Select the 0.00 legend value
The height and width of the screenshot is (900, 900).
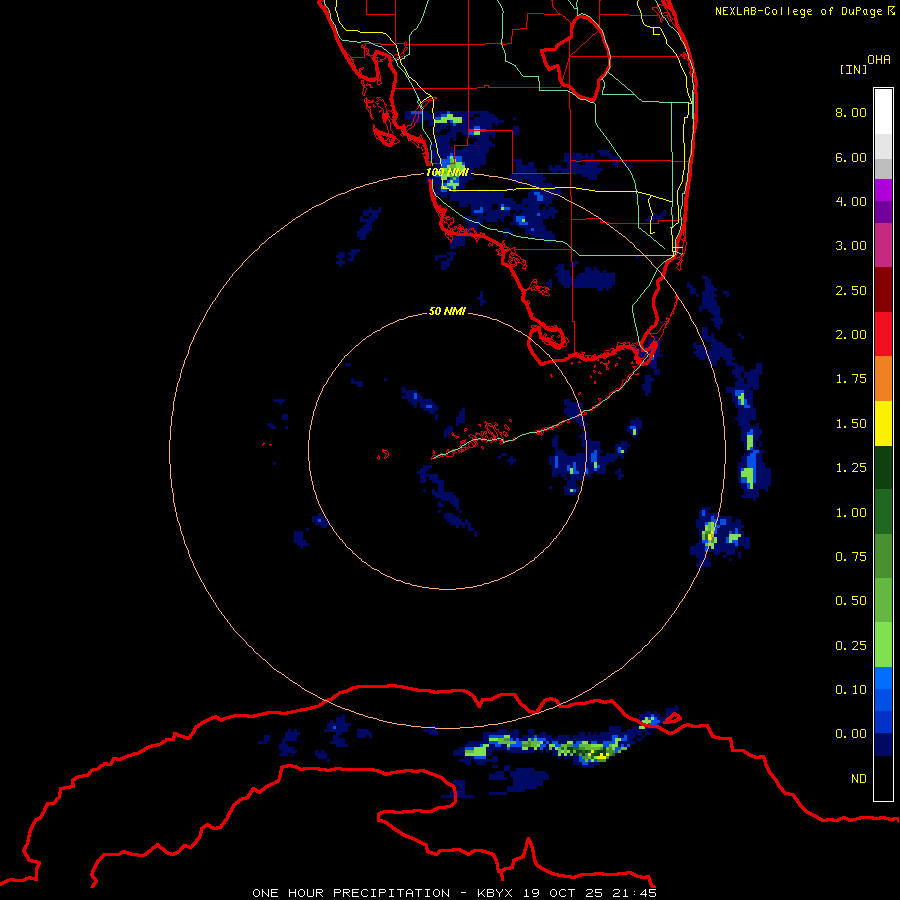[851, 734]
